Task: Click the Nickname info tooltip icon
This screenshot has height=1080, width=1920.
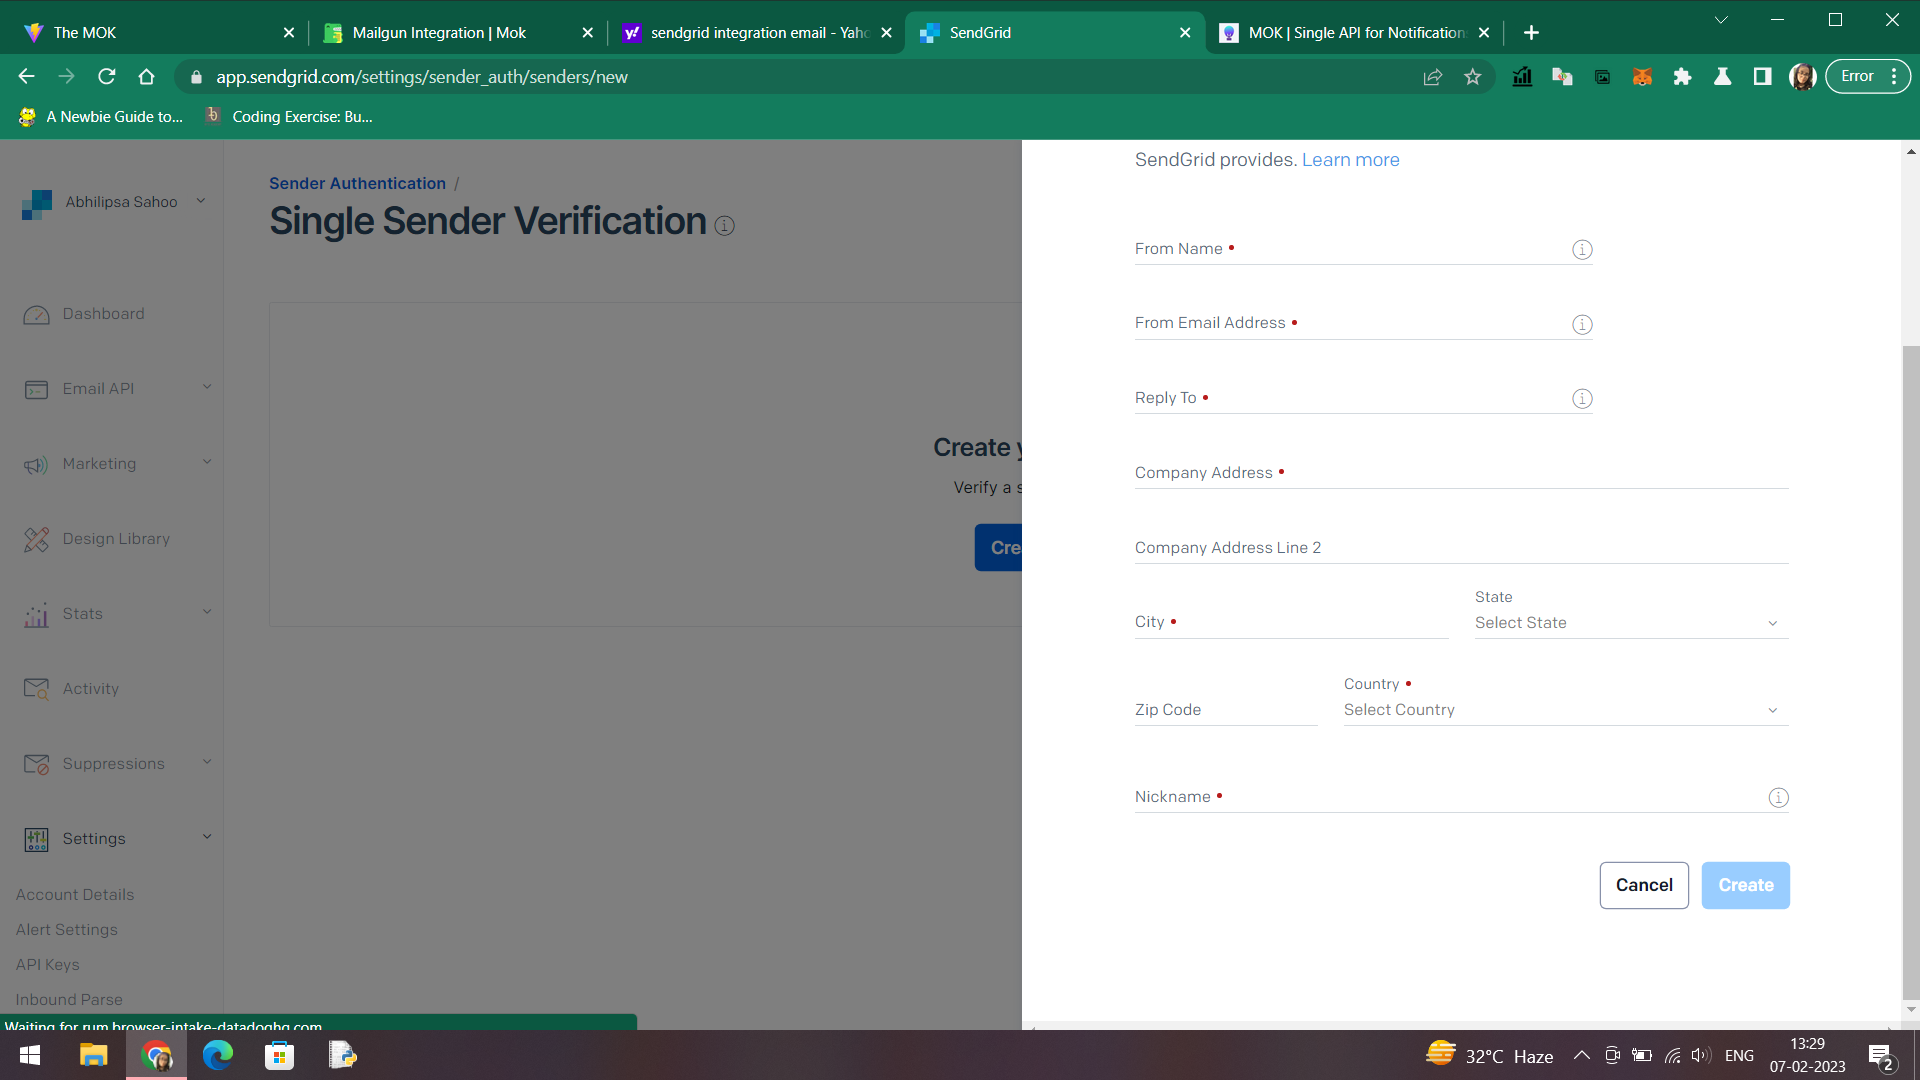Action: point(1778,797)
